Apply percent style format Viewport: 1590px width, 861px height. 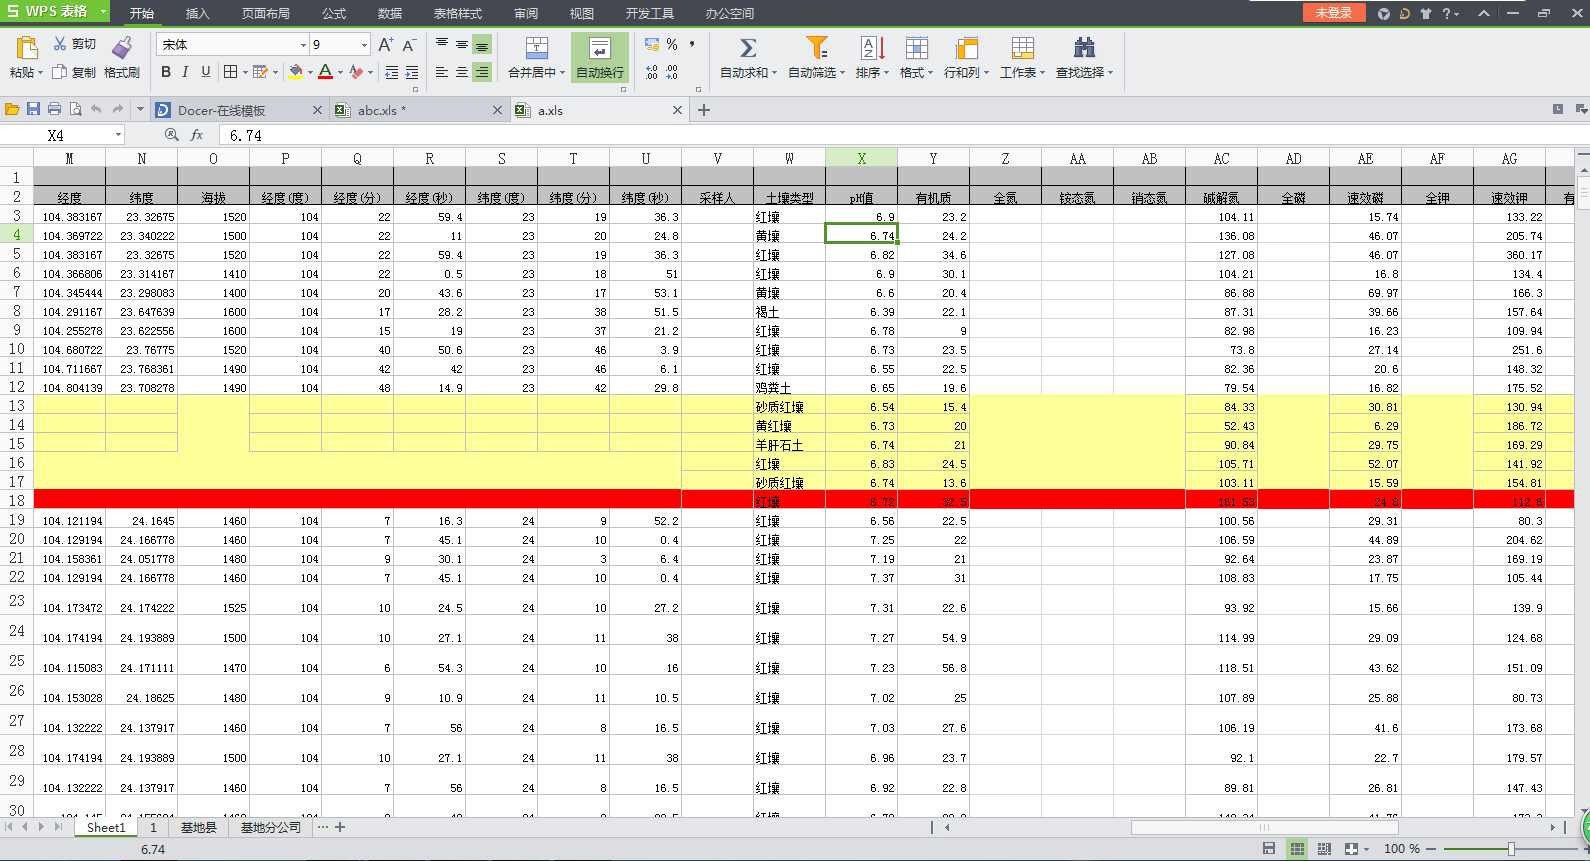(672, 44)
